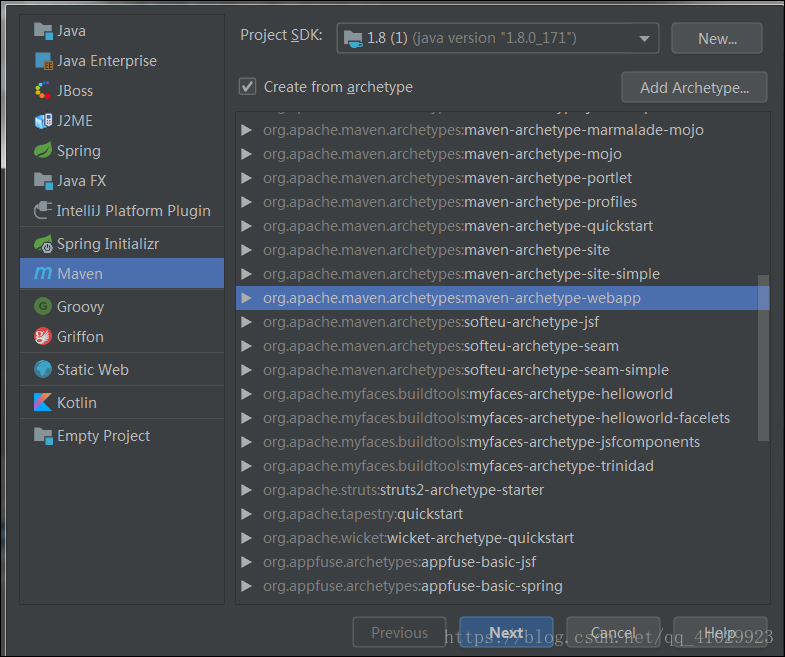
Task: Select the Java project type
Action: (122, 31)
